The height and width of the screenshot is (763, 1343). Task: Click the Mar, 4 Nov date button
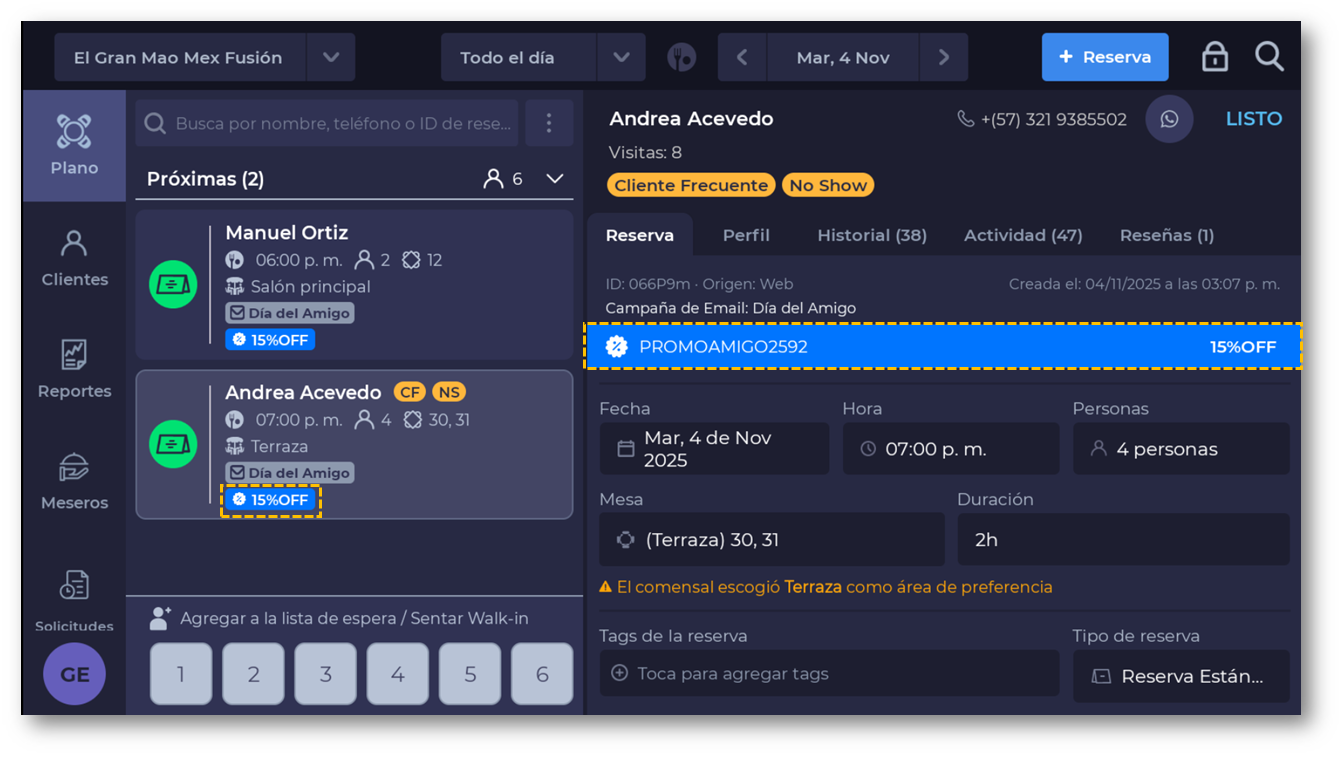coord(843,57)
